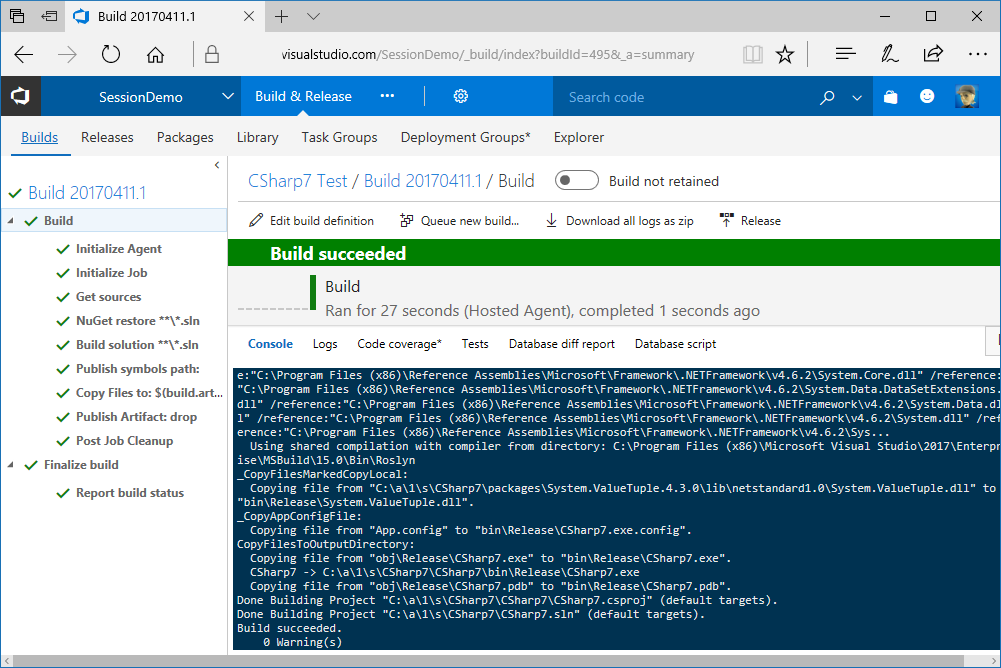1001x668 pixels.
Task: Click the feedback smiley icon
Action: coord(927,96)
